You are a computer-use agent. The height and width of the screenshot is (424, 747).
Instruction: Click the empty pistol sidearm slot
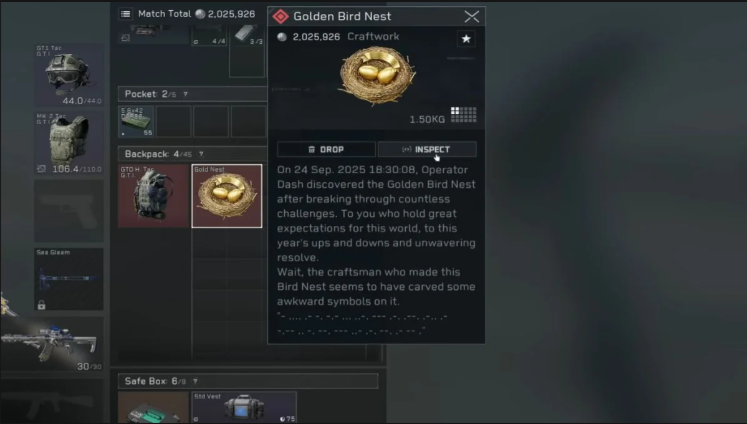click(69, 211)
